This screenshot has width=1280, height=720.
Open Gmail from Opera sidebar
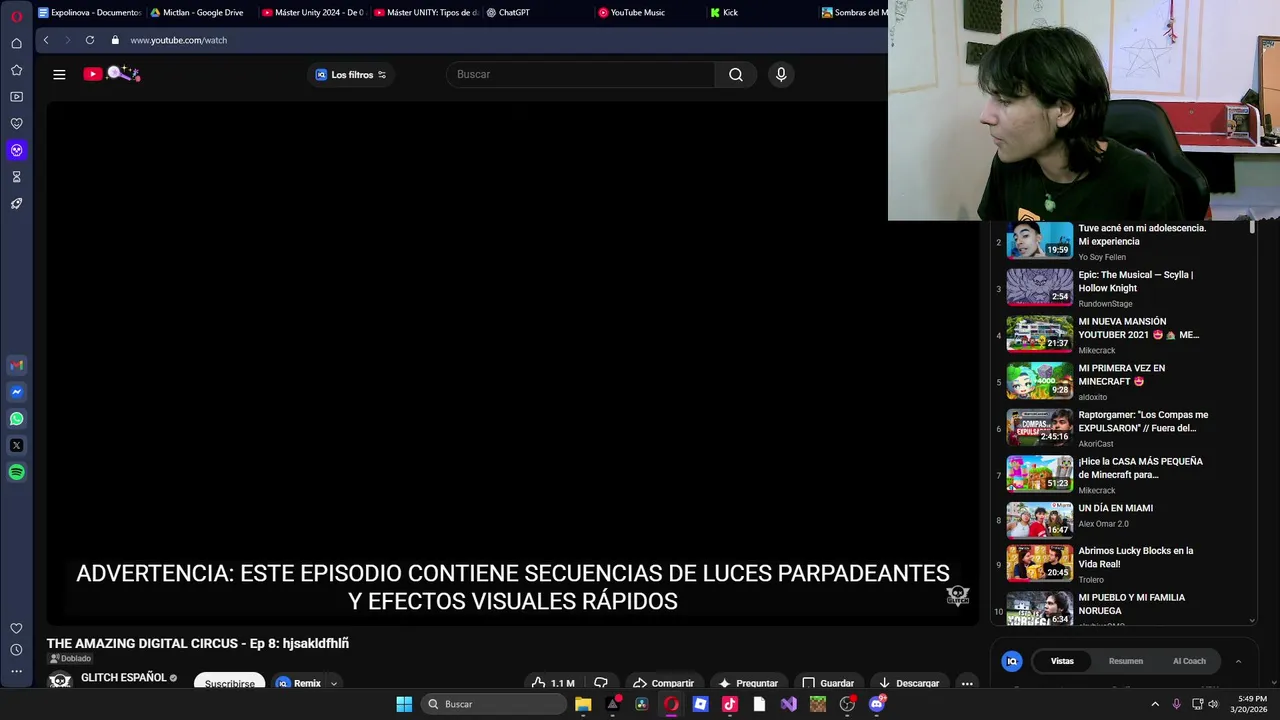(x=16, y=366)
